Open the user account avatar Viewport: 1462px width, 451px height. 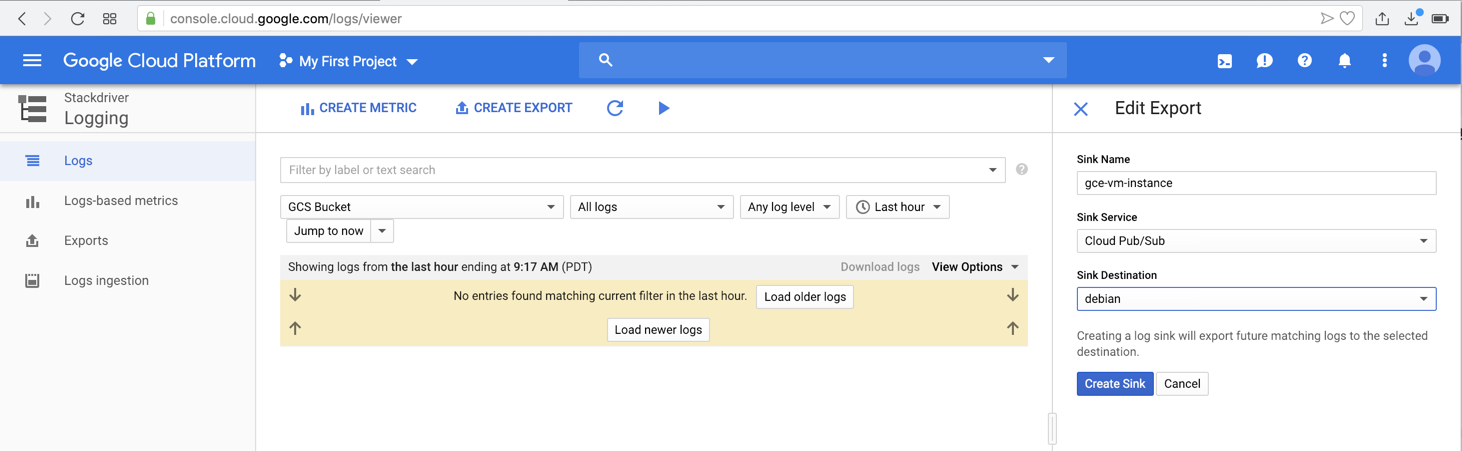coord(1424,60)
